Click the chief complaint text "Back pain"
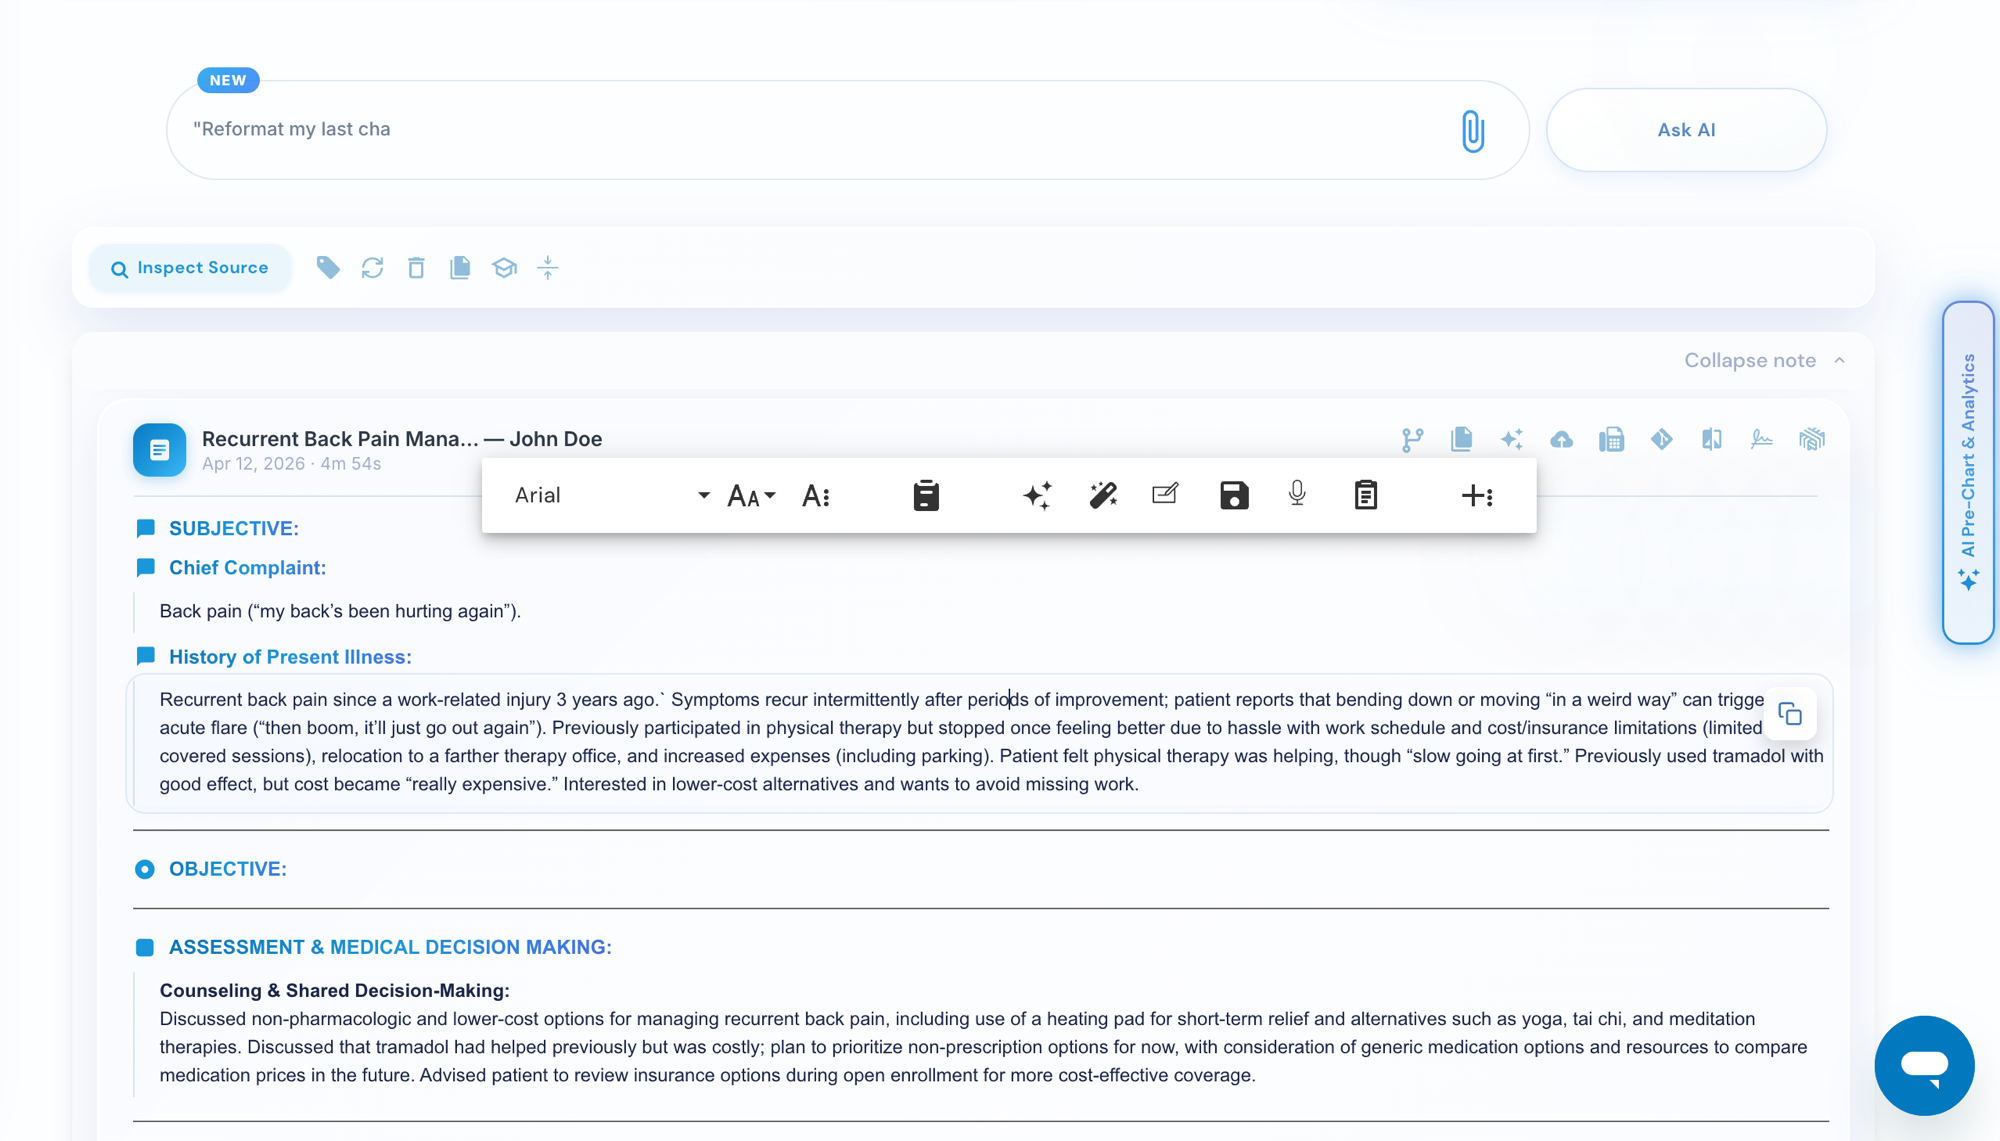The height and width of the screenshot is (1141, 2000). tap(200, 611)
